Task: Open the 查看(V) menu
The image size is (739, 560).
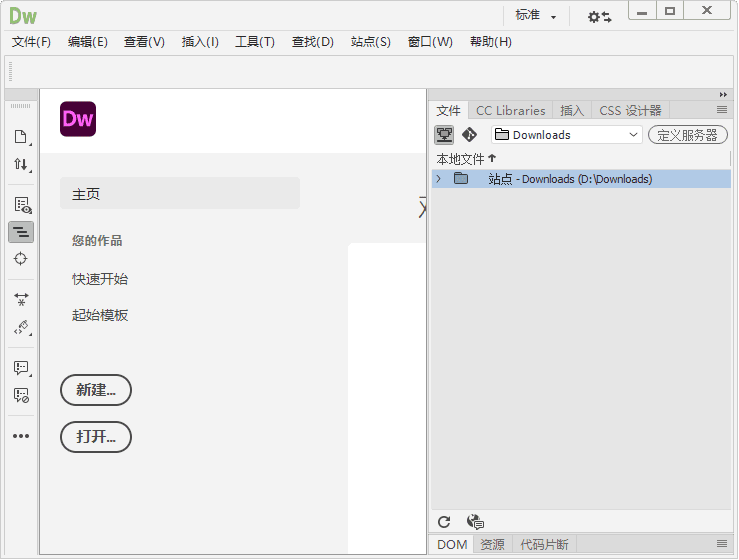Action: [144, 42]
